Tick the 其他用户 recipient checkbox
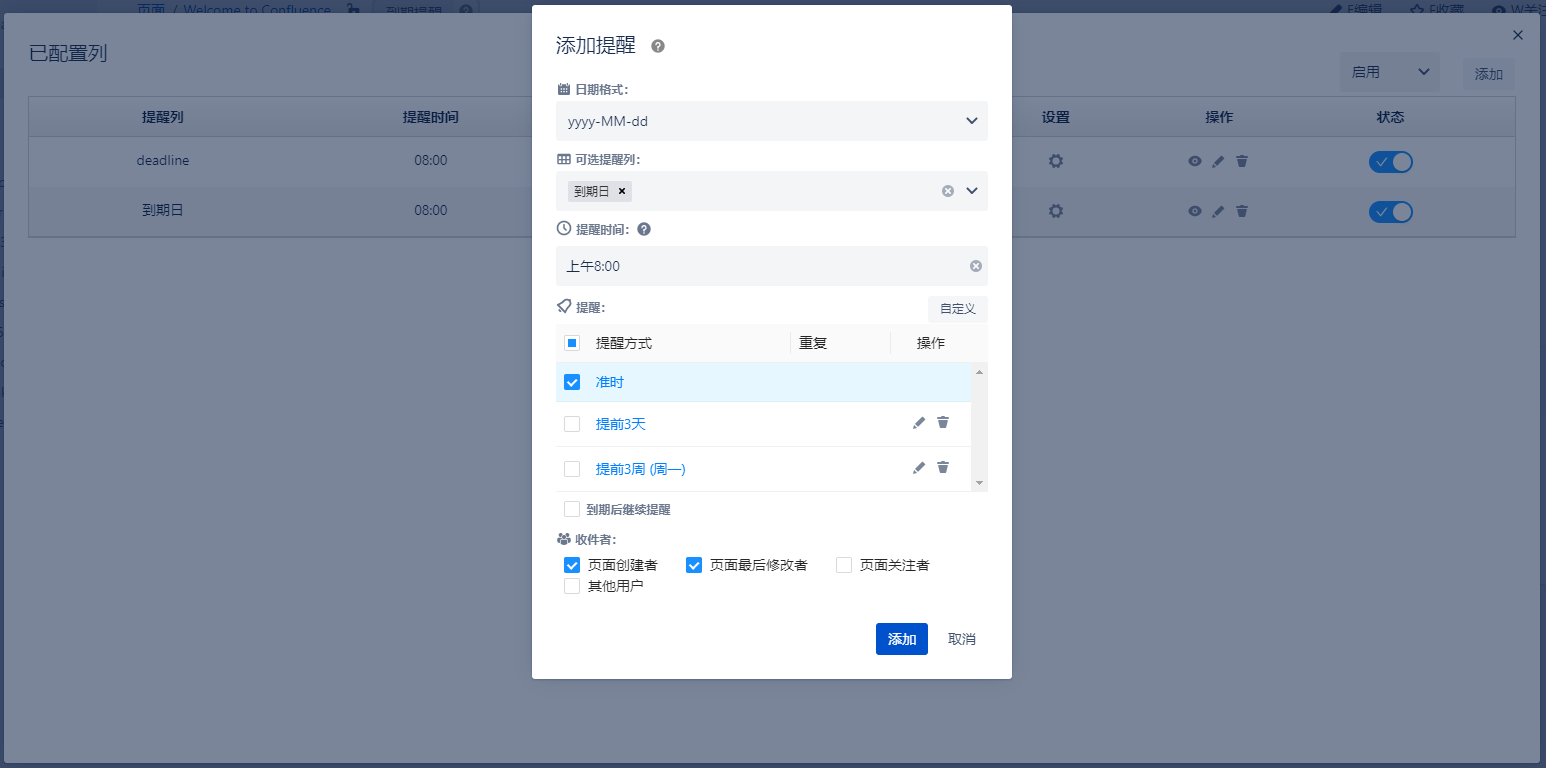This screenshot has height=768, width=1546. [x=572, y=586]
